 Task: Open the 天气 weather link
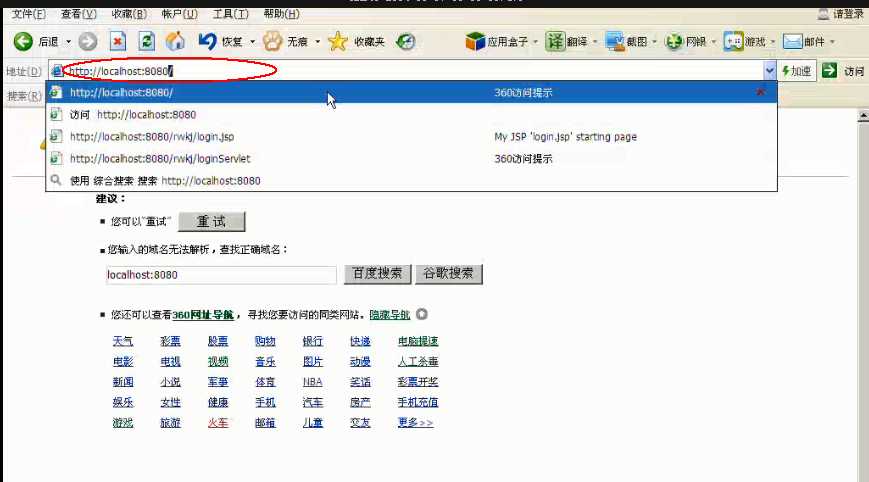122,341
